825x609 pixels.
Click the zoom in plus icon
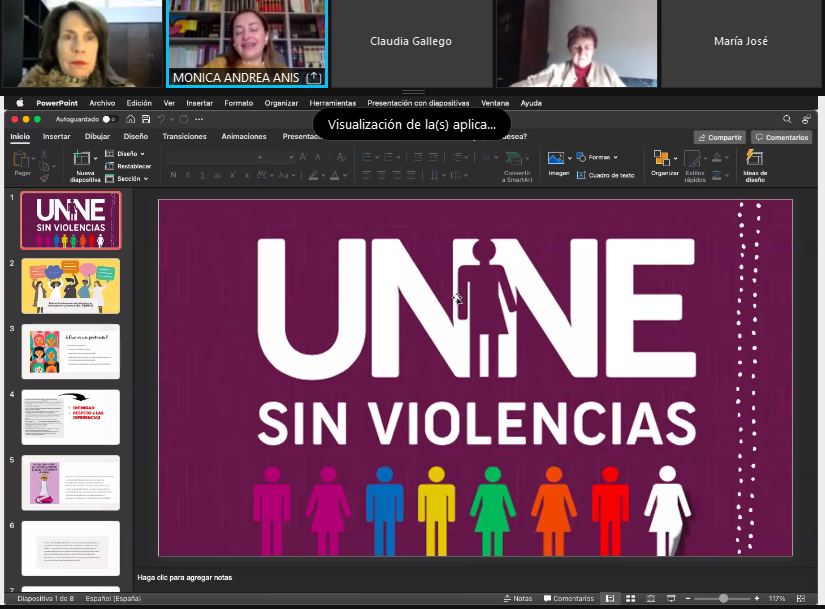point(757,598)
